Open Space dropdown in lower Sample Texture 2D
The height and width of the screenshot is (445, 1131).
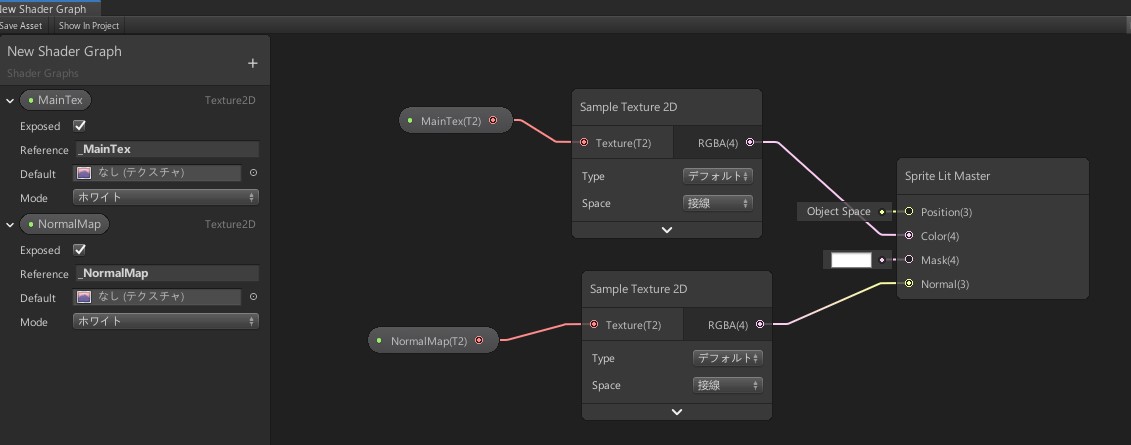pos(728,385)
